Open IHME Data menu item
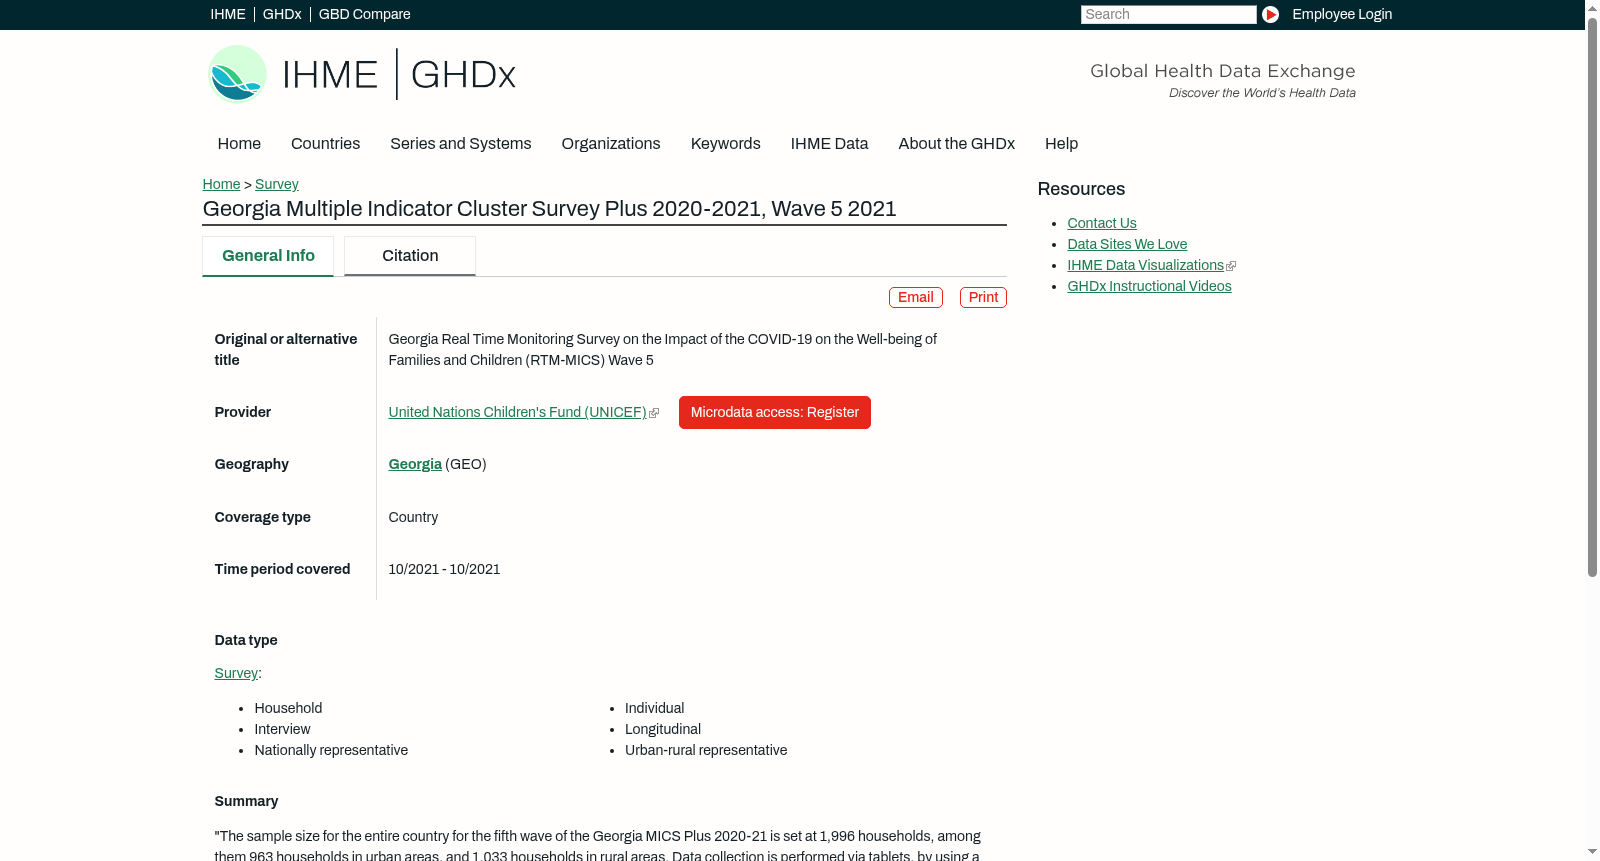Screen dimensions: 1600x861 coord(829,144)
